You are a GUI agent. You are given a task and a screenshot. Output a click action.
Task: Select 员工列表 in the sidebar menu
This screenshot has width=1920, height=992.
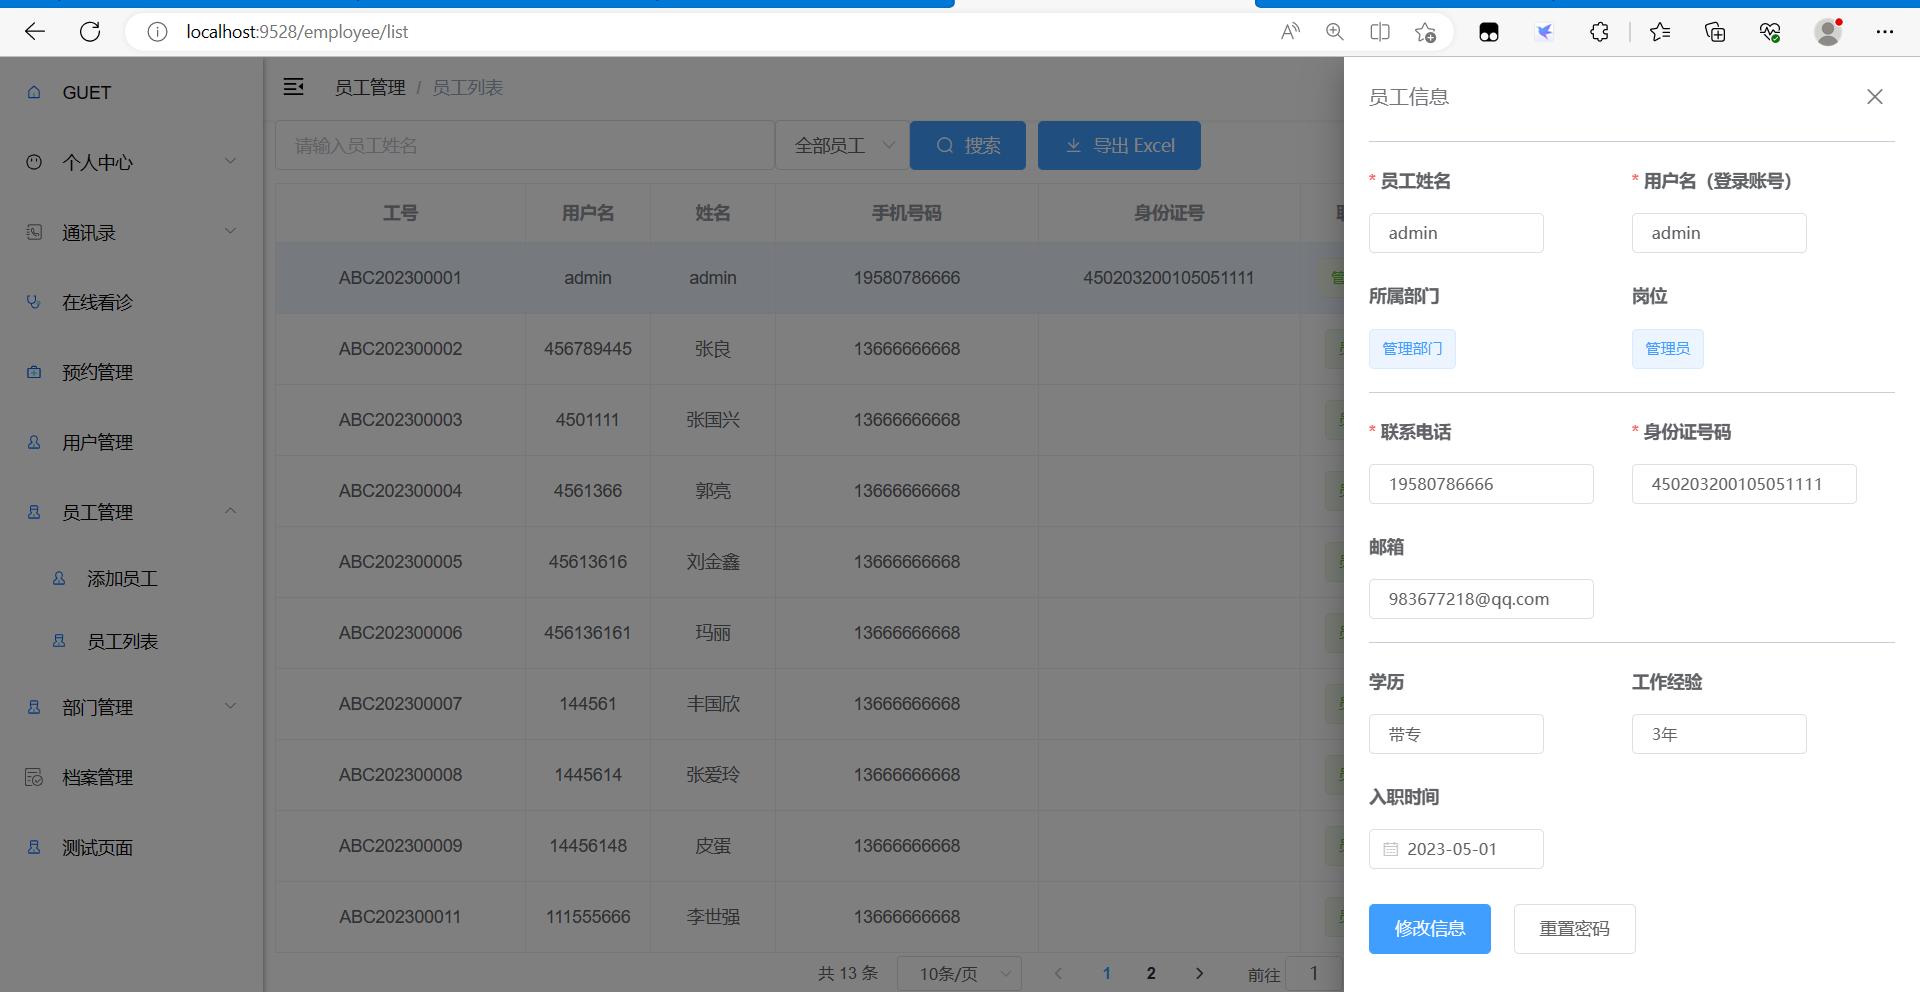pyautogui.click(x=122, y=641)
